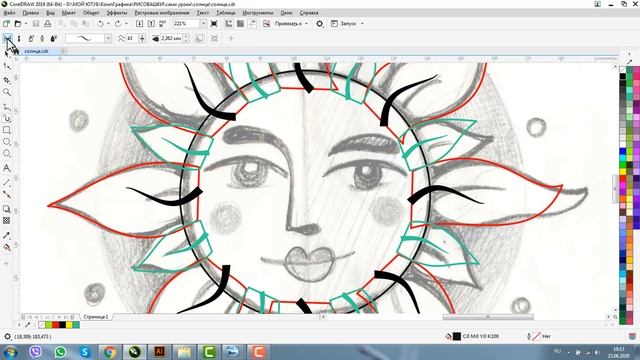Toggle the bounding box button
The image size is (640, 360).
pos(214,38)
